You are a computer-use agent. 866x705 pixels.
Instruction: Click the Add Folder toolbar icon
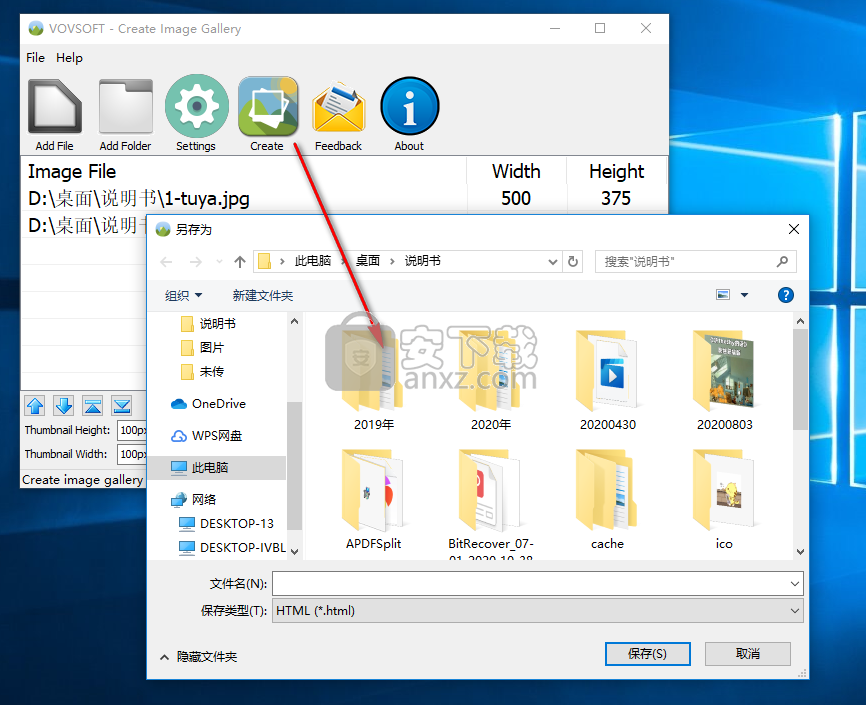point(125,106)
